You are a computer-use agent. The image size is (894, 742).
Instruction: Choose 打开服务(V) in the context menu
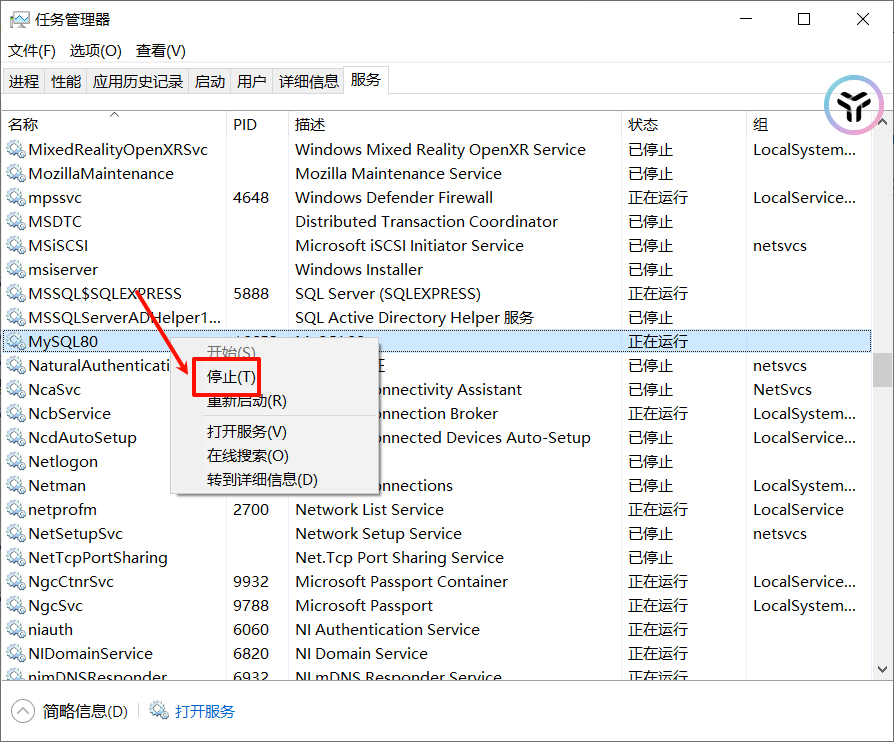click(246, 431)
